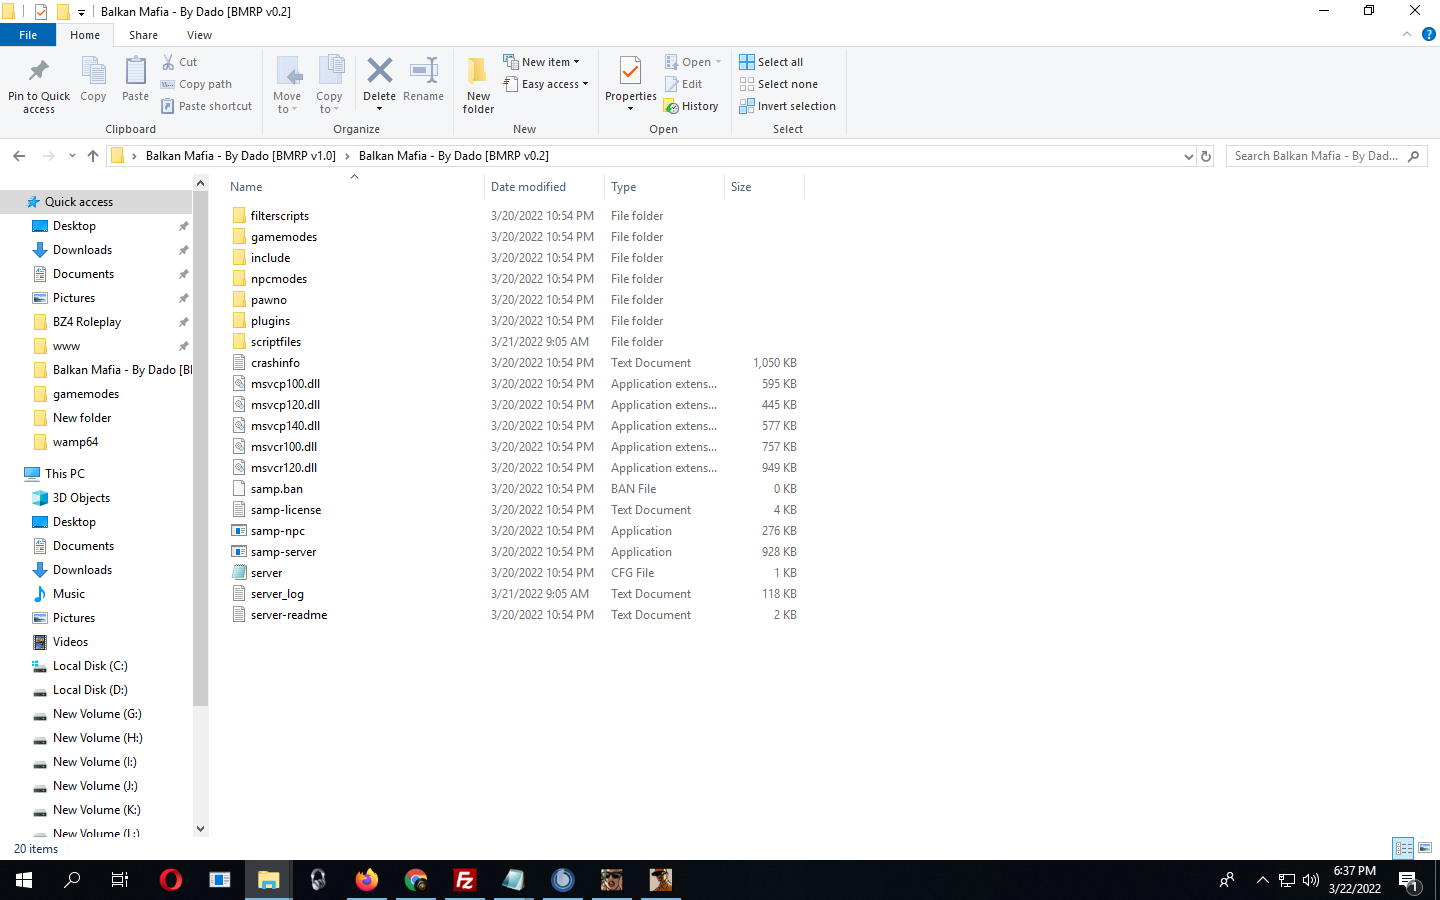Click the Select all icon
This screenshot has height=900, width=1440.
[x=747, y=62]
